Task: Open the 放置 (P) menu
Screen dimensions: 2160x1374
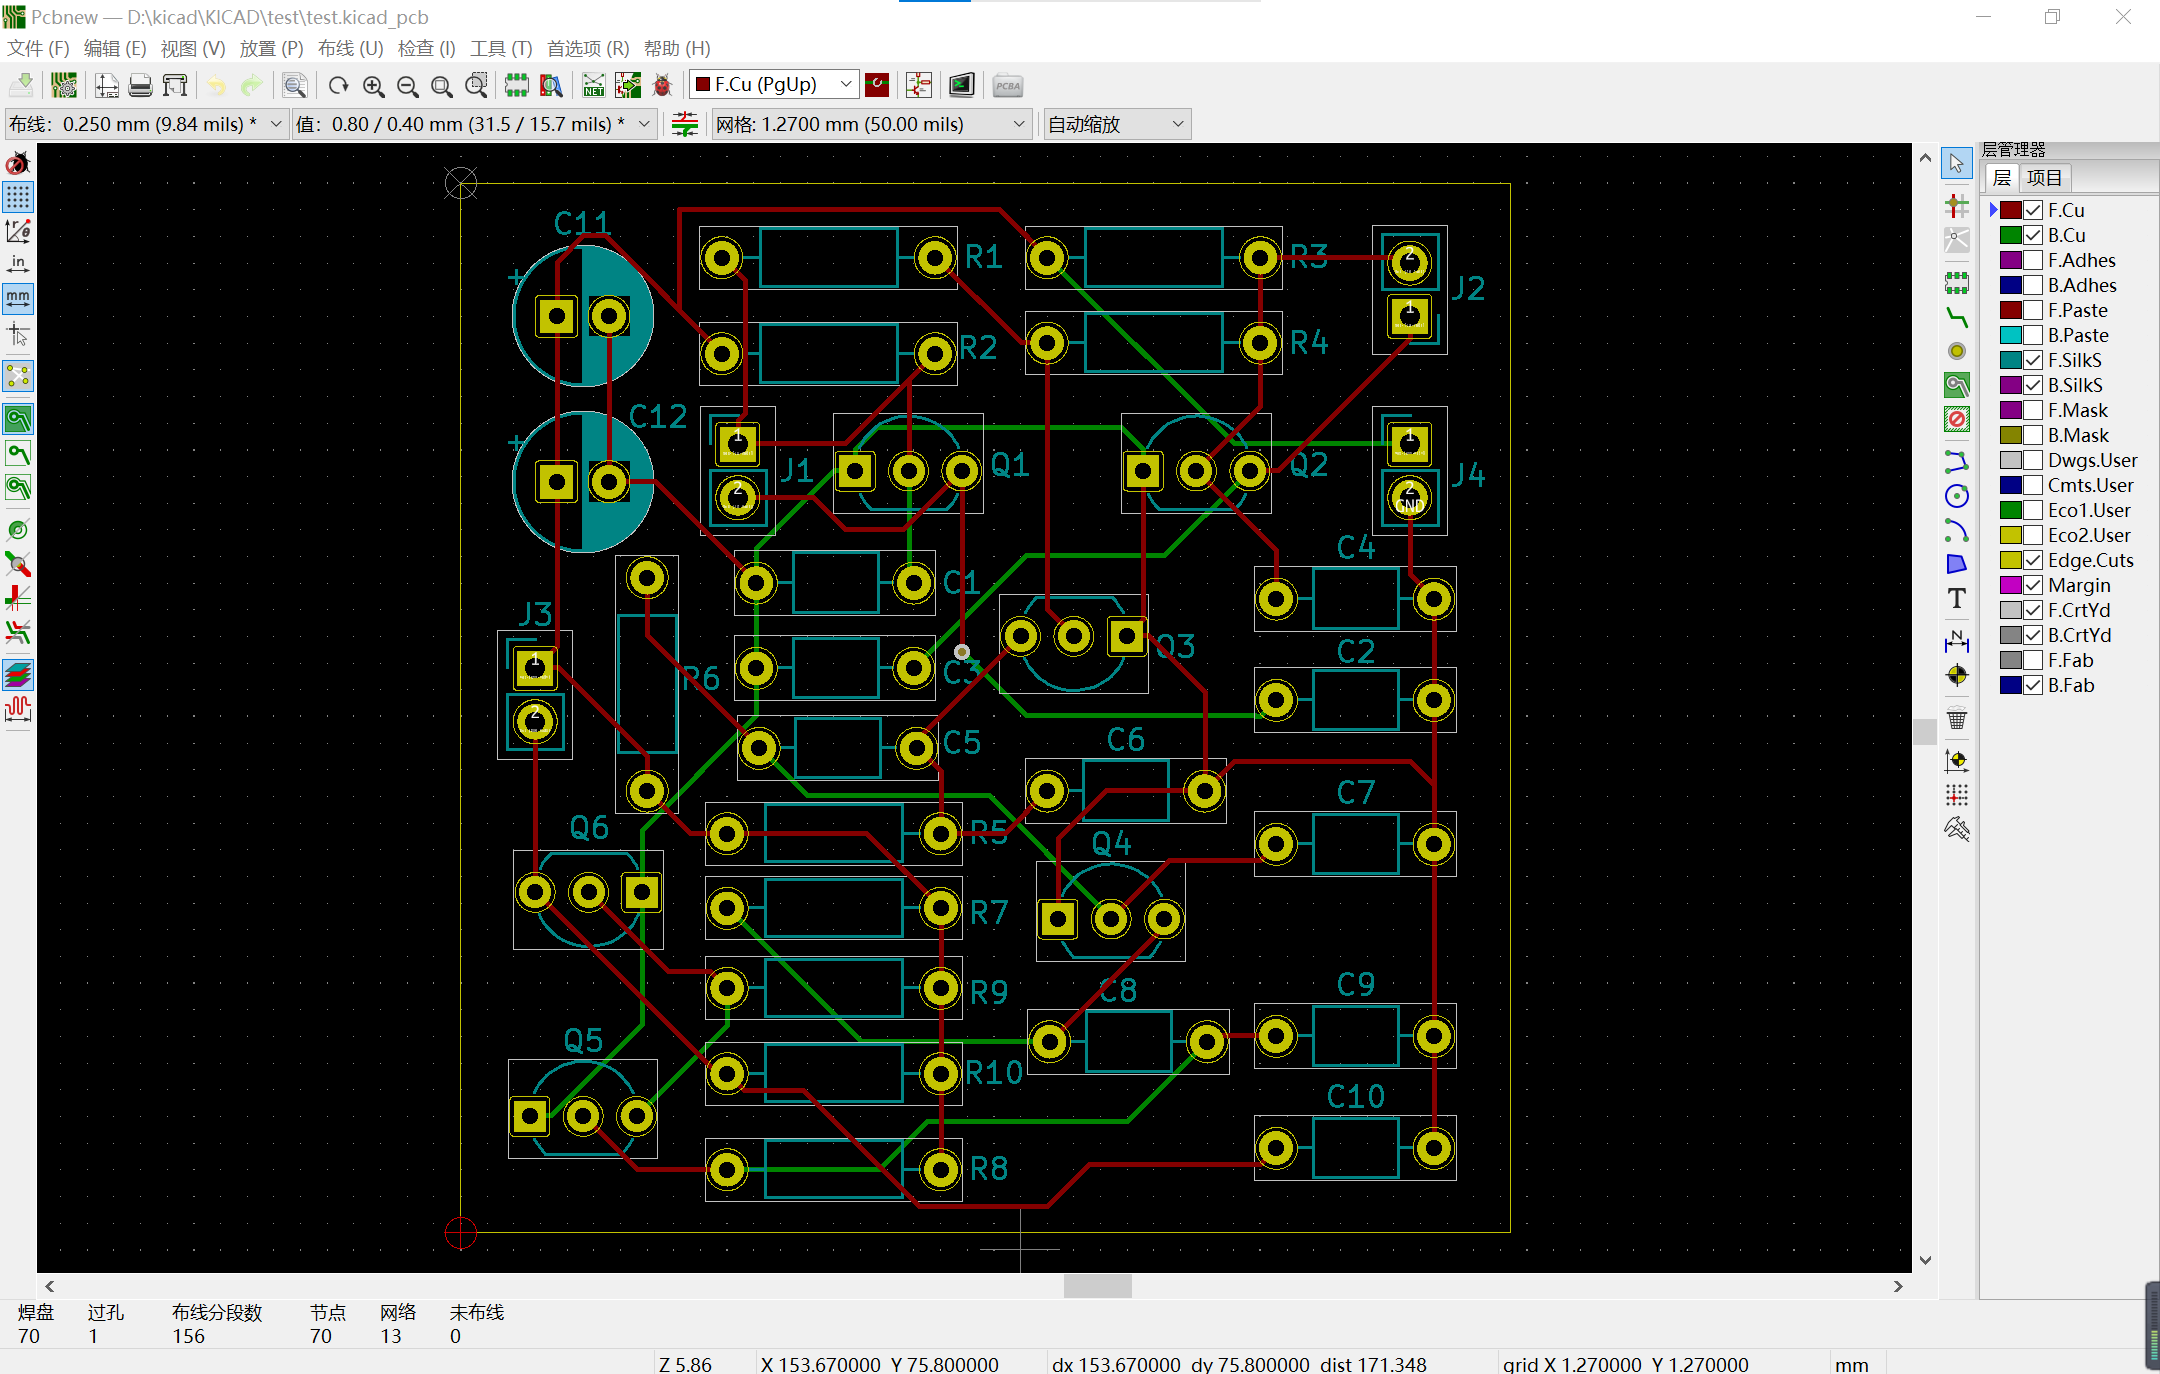Action: (x=271, y=48)
